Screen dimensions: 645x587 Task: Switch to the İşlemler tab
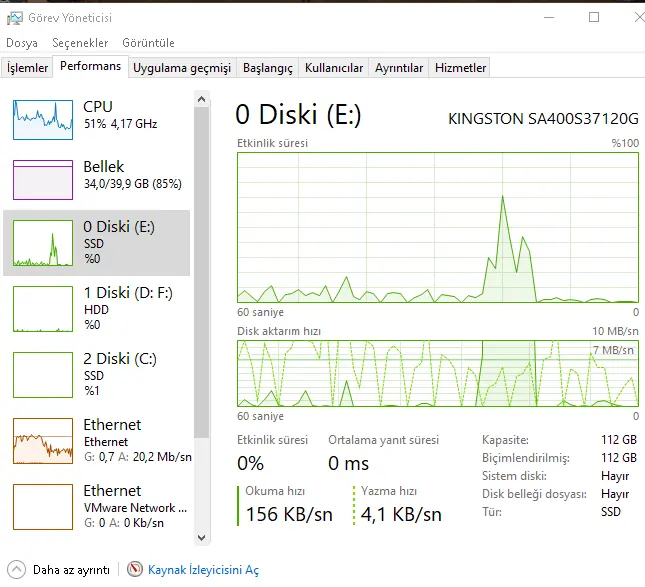[27, 67]
